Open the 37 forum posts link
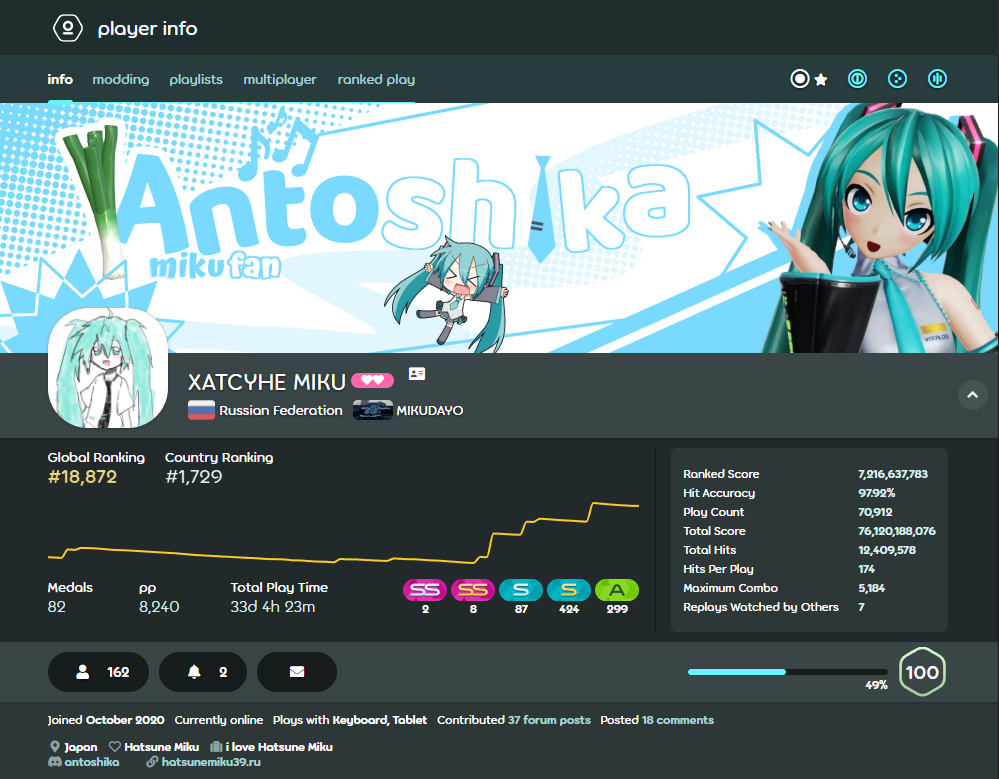 (x=549, y=720)
